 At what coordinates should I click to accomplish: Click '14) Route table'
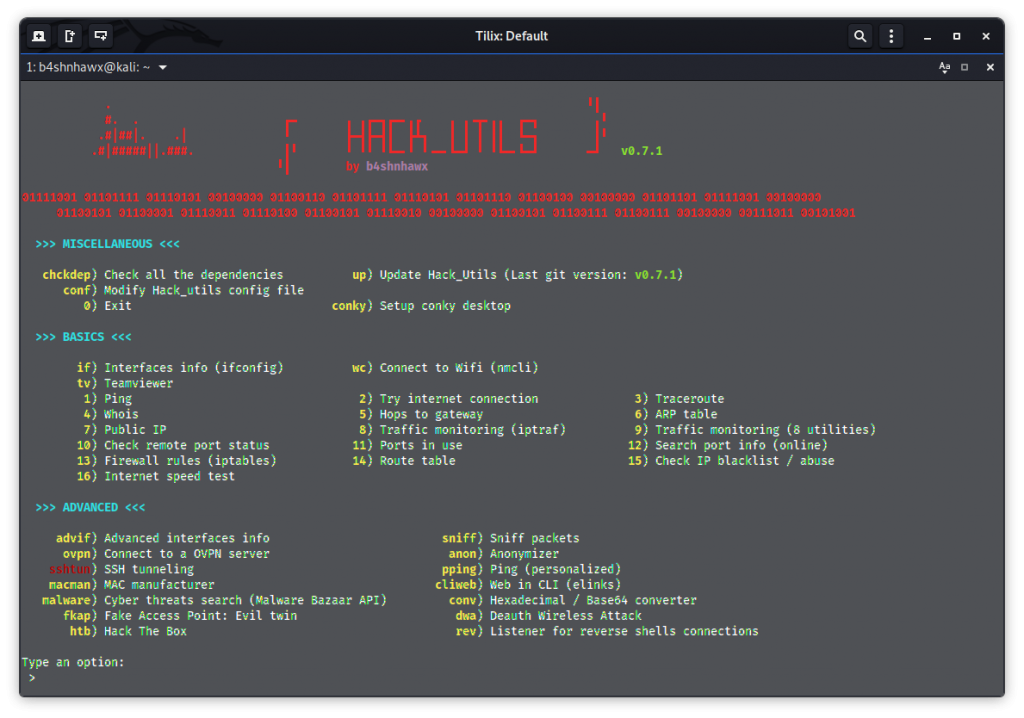tap(404, 461)
